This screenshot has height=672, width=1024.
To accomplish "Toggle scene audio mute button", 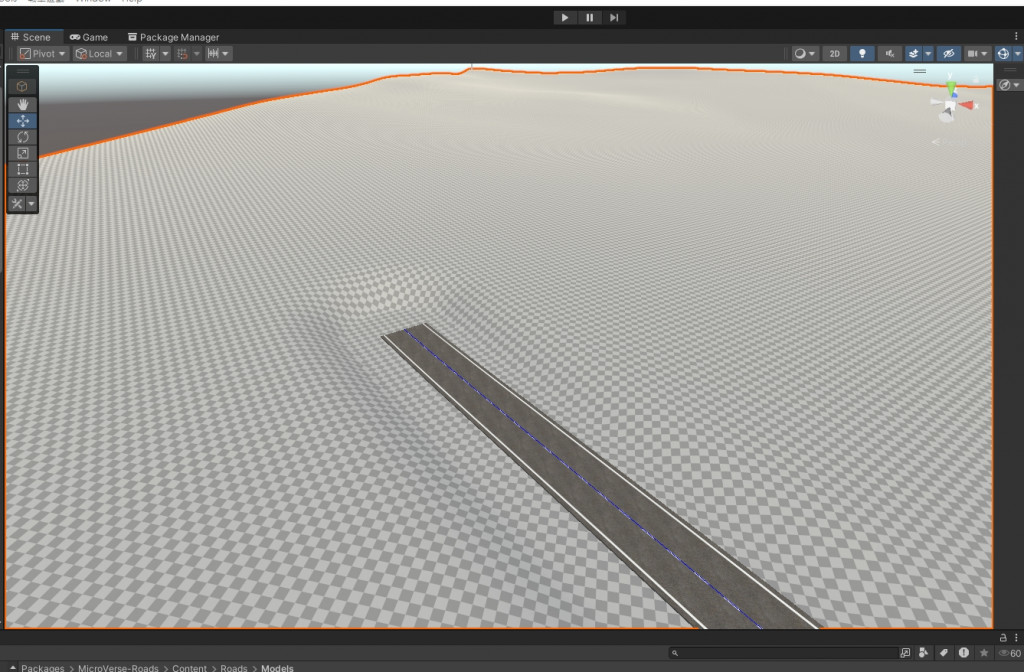I will [x=889, y=54].
